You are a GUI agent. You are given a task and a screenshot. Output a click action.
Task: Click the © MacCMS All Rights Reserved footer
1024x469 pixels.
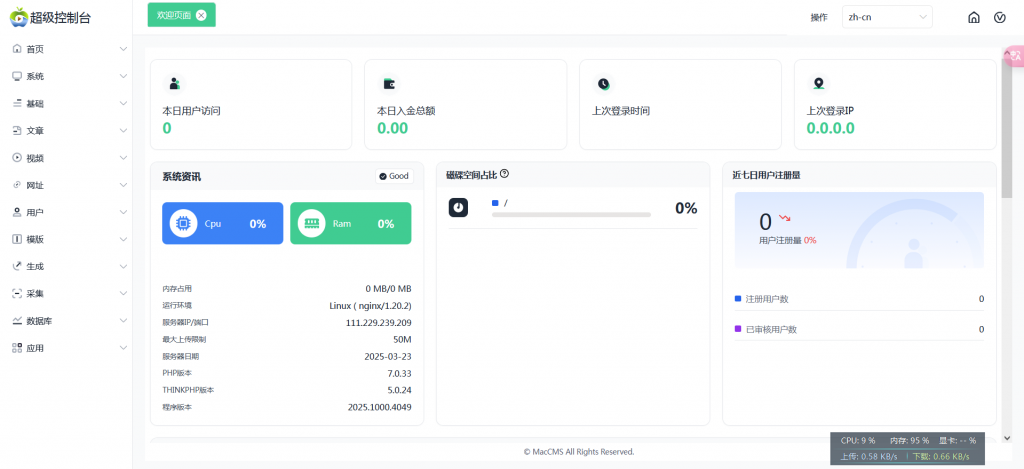click(x=579, y=452)
